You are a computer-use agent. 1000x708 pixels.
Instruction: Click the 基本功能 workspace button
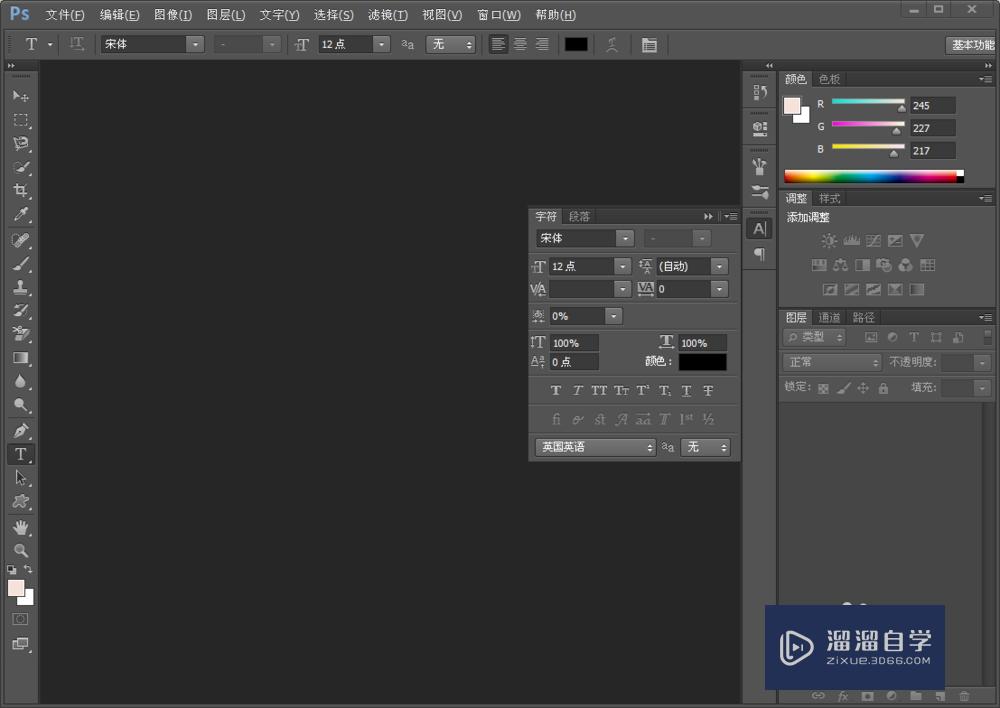(973, 45)
